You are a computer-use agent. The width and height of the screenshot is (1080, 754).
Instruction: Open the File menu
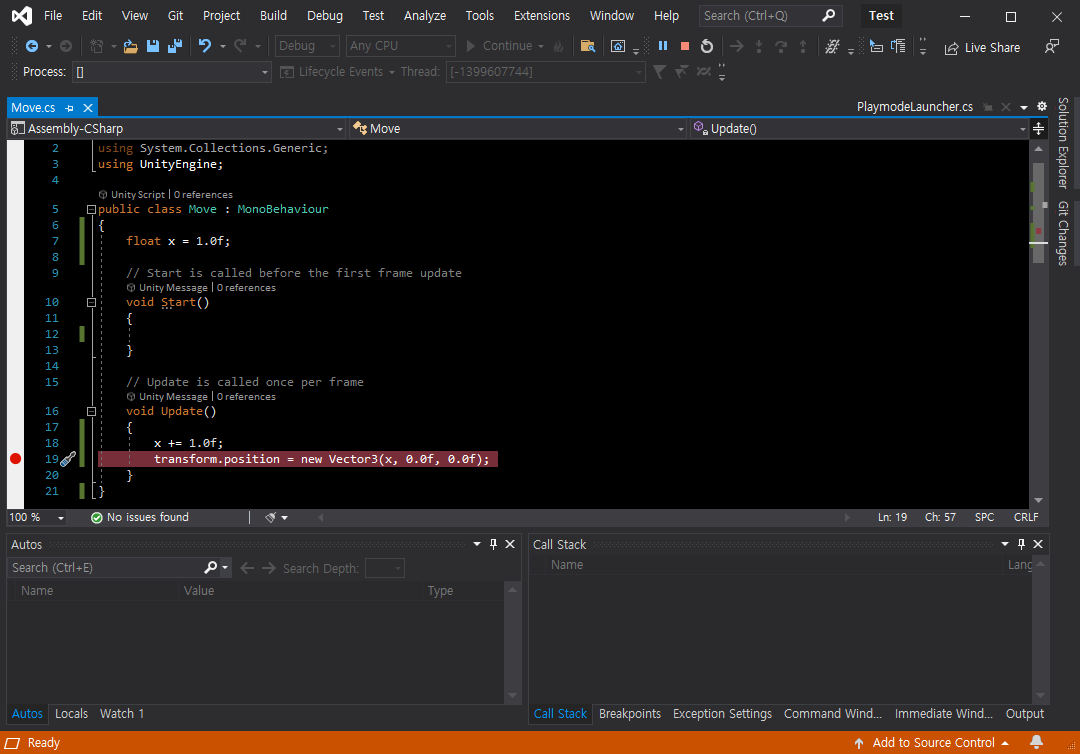[53, 15]
